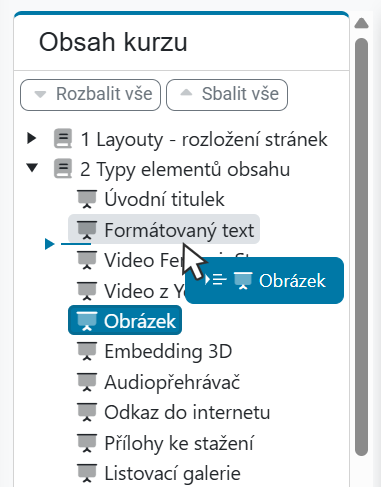Click the upward triangle icon in Sbalit vše
The height and width of the screenshot is (487, 381).
pos(186,93)
